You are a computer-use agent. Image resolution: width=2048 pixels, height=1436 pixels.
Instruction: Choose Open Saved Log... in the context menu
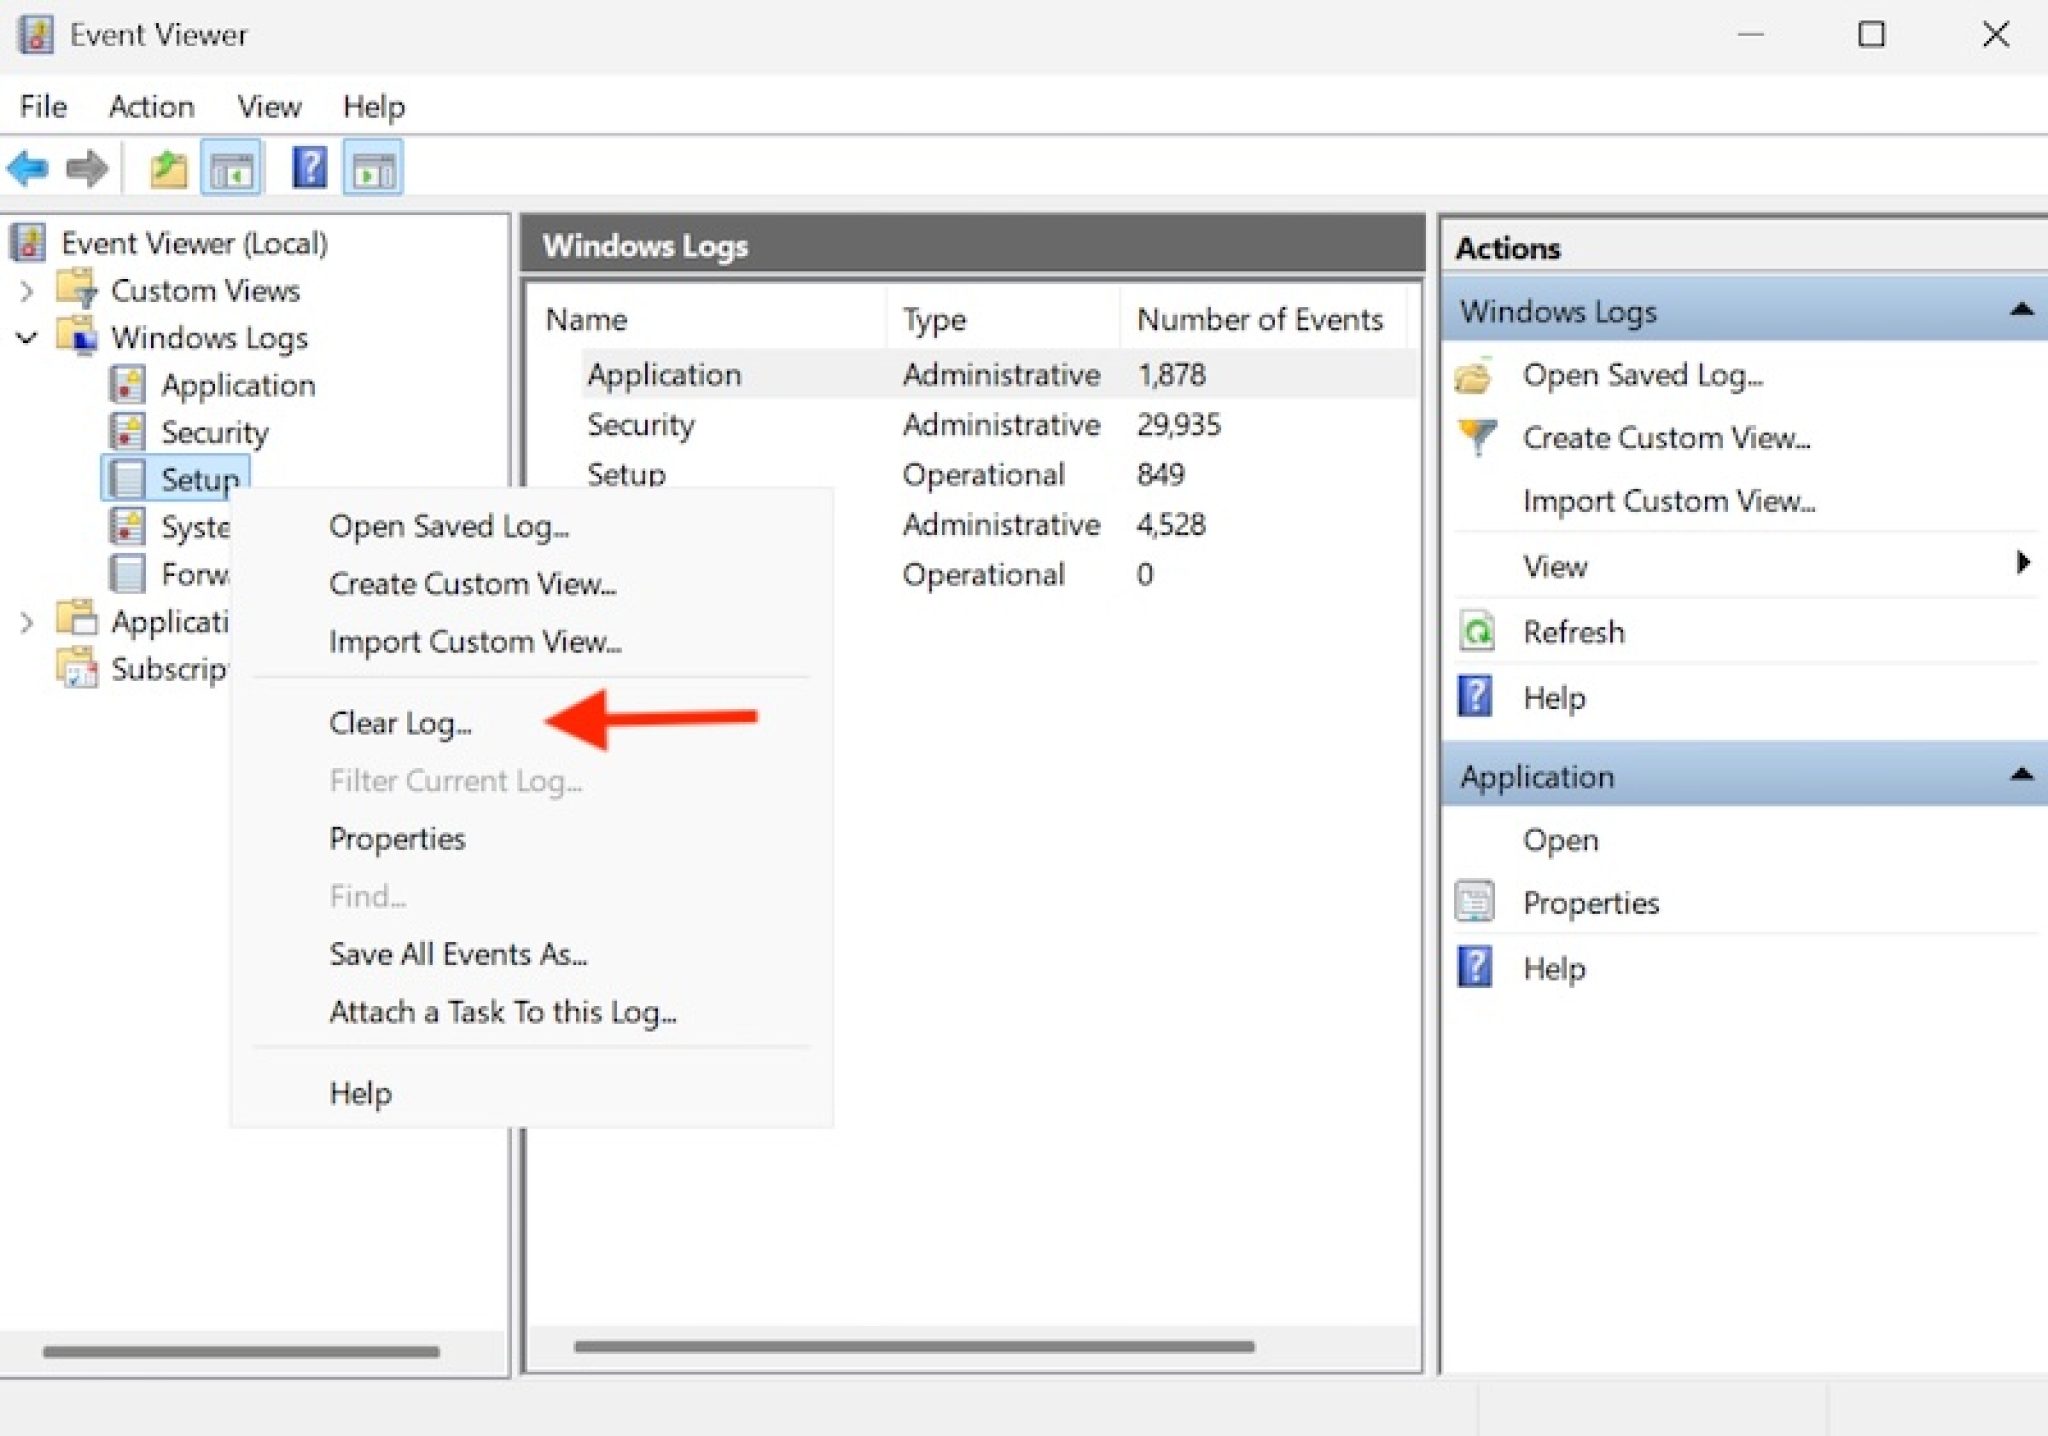448,526
